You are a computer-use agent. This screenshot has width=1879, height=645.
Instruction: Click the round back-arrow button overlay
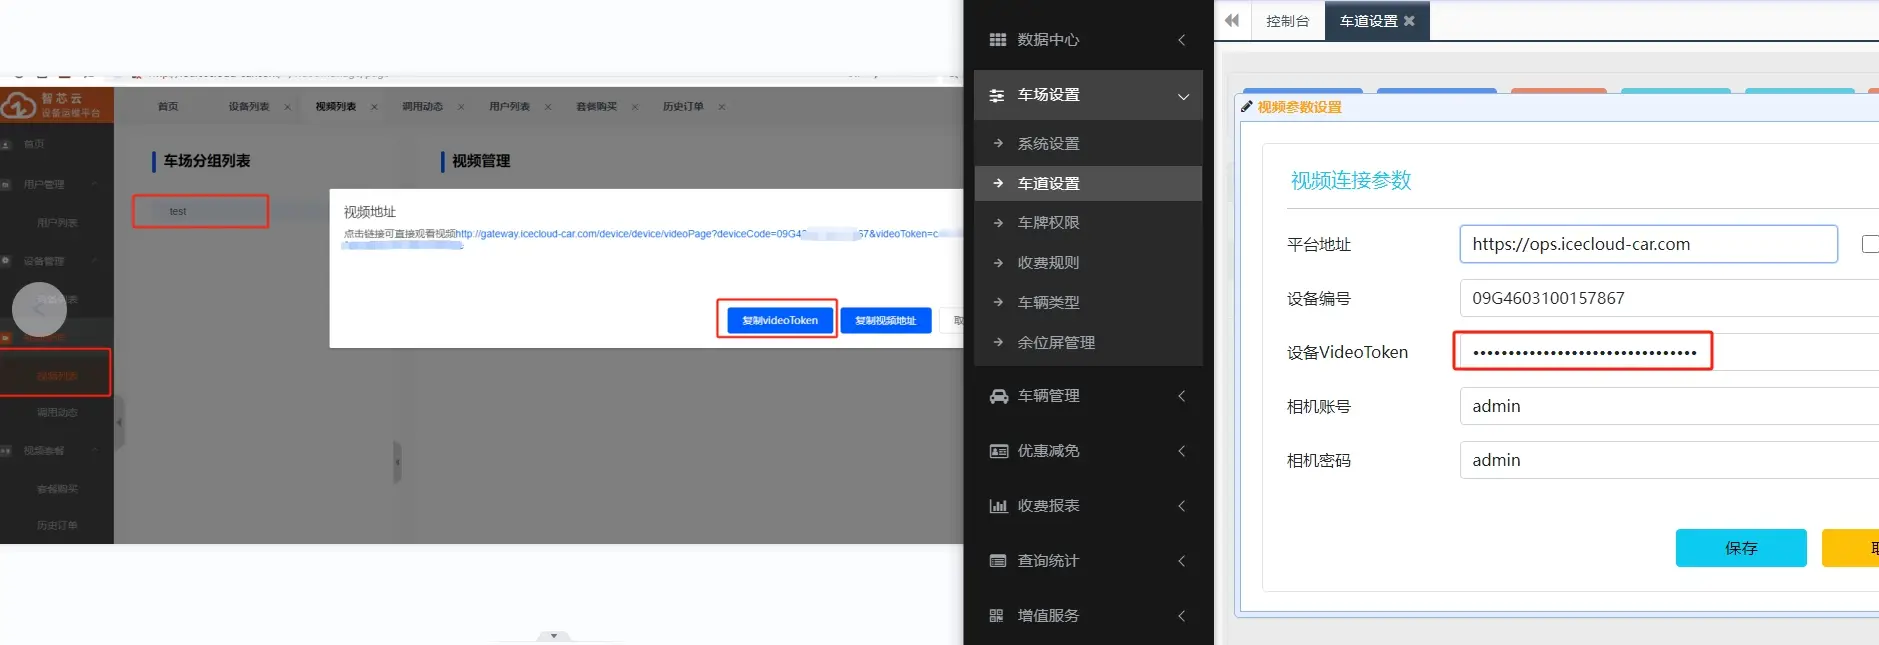(39, 309)
